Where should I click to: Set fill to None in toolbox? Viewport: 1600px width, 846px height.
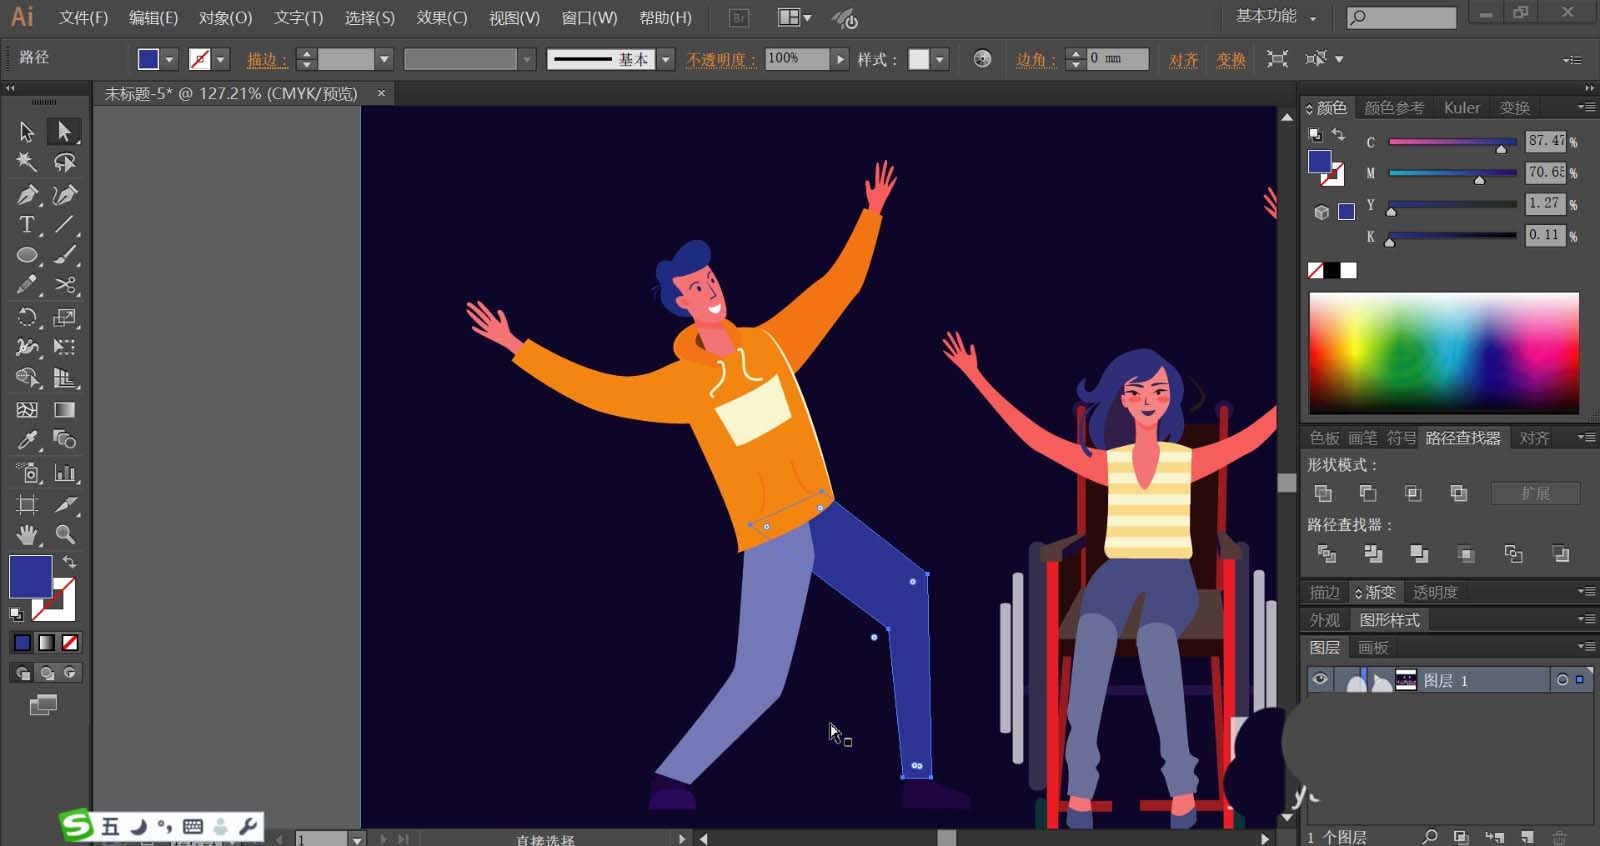(x=70, y=643)
